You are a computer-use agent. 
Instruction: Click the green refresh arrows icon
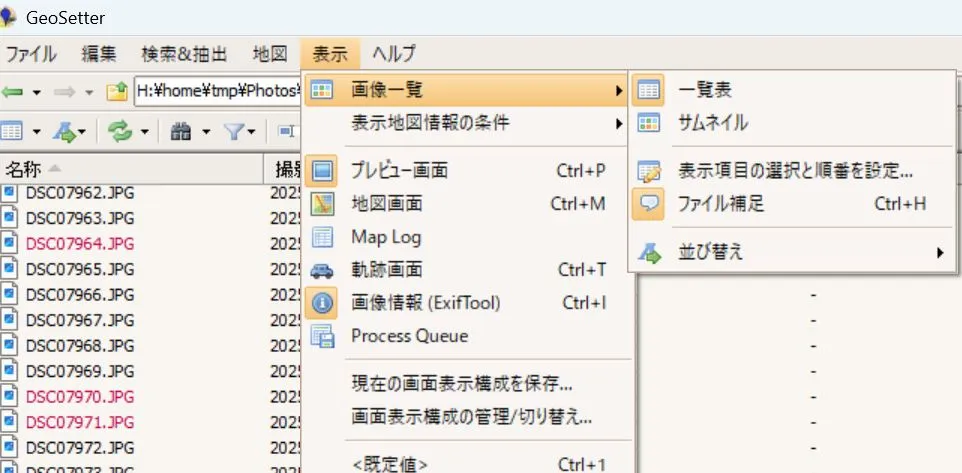pyautogui.click(x=120, y=131)
